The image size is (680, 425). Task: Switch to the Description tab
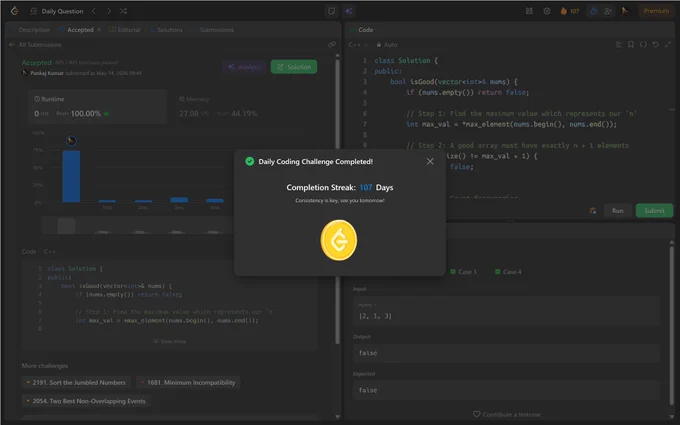pyautogui.click(x=34, y=30)
